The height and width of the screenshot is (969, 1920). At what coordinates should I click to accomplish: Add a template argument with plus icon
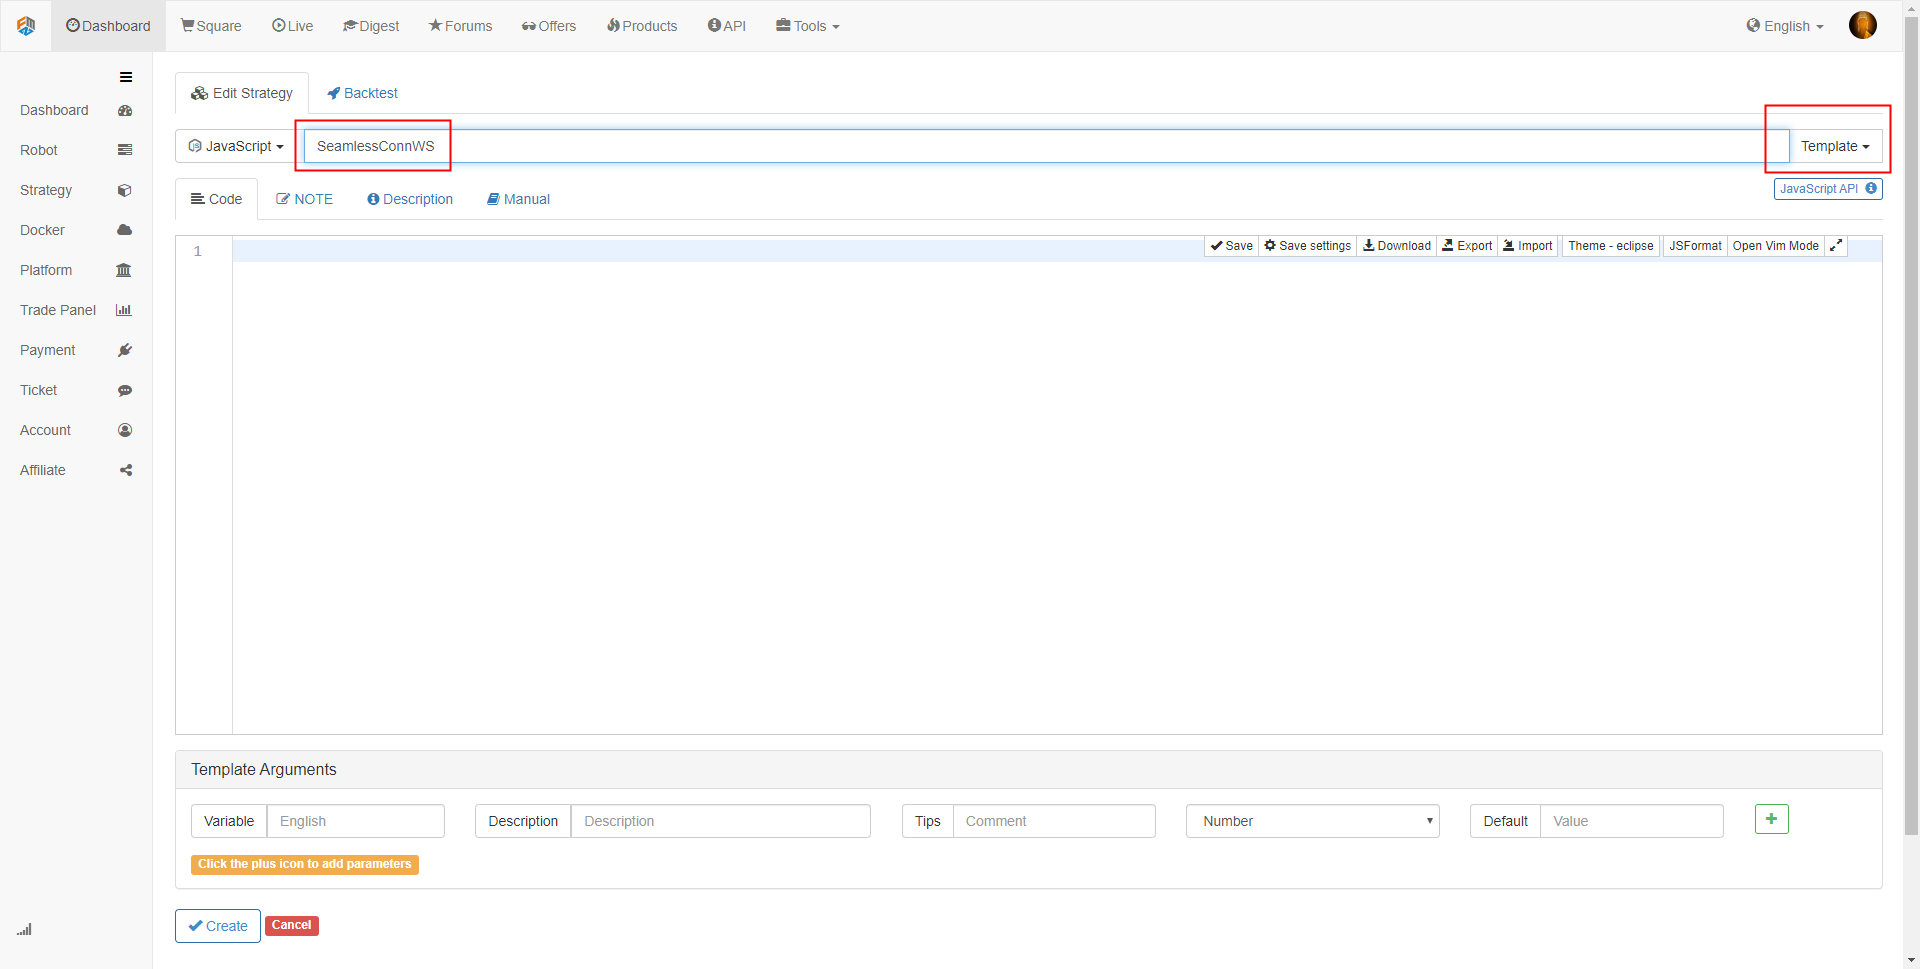(1772, 819)
